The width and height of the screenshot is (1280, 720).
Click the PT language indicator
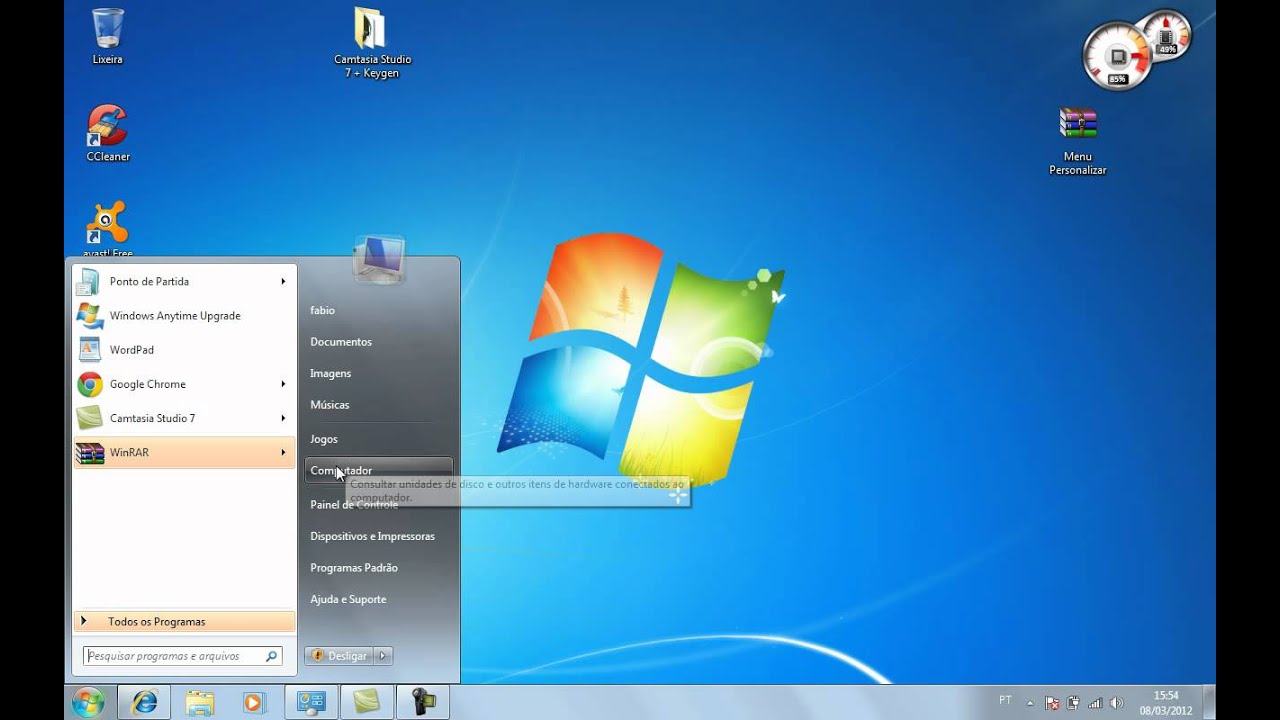pyautogui.click(x=1005, y=700)
